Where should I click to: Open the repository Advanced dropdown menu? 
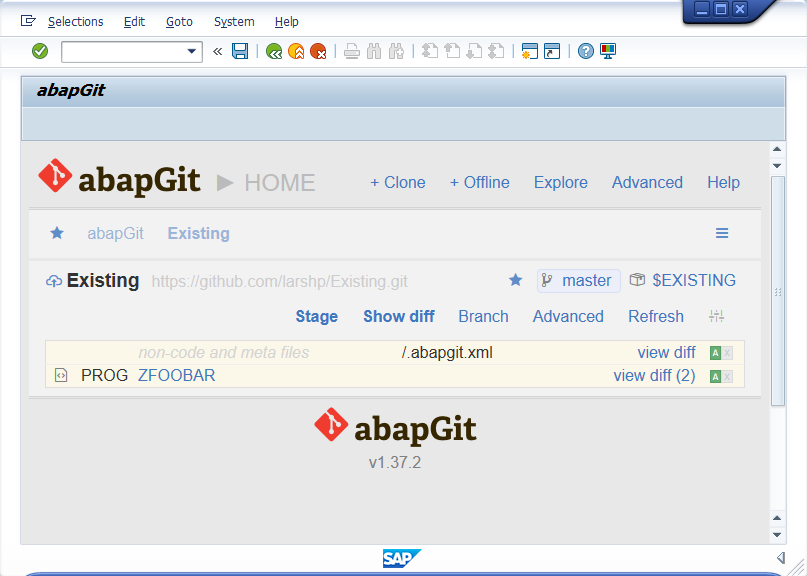568,316
